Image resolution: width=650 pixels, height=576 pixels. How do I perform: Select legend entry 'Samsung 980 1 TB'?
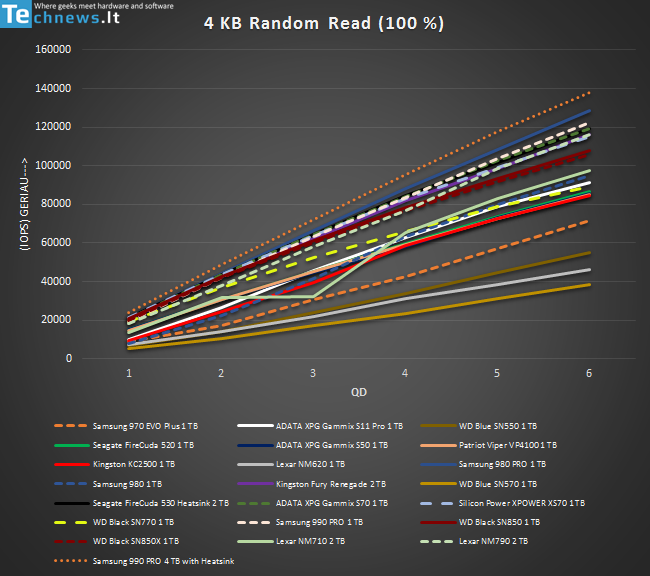[x=108, y=484]
